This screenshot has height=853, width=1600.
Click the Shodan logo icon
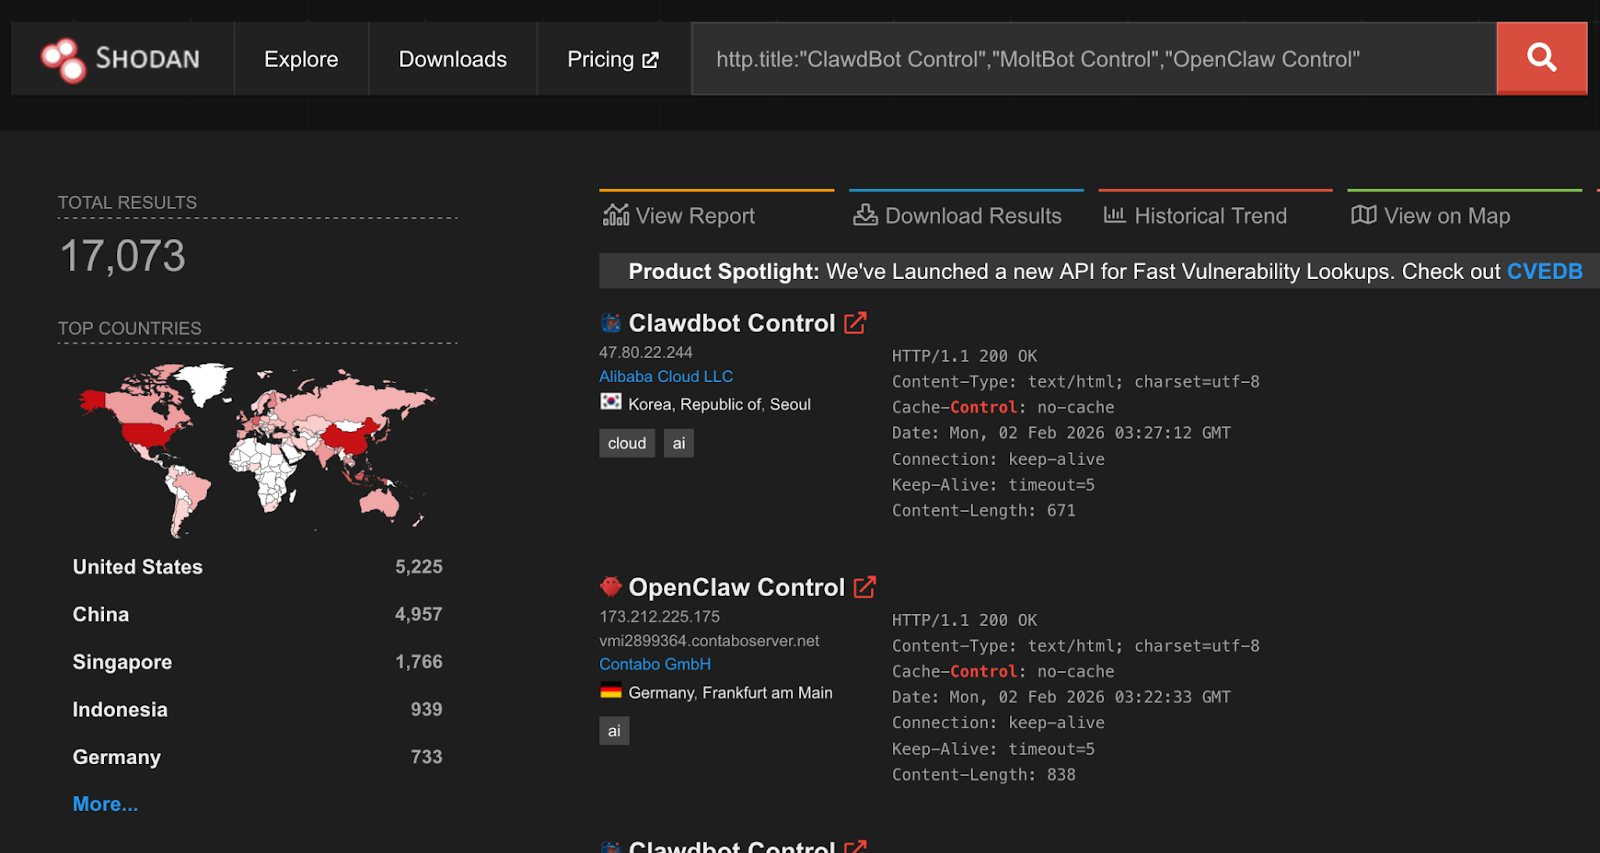(63, 59)
